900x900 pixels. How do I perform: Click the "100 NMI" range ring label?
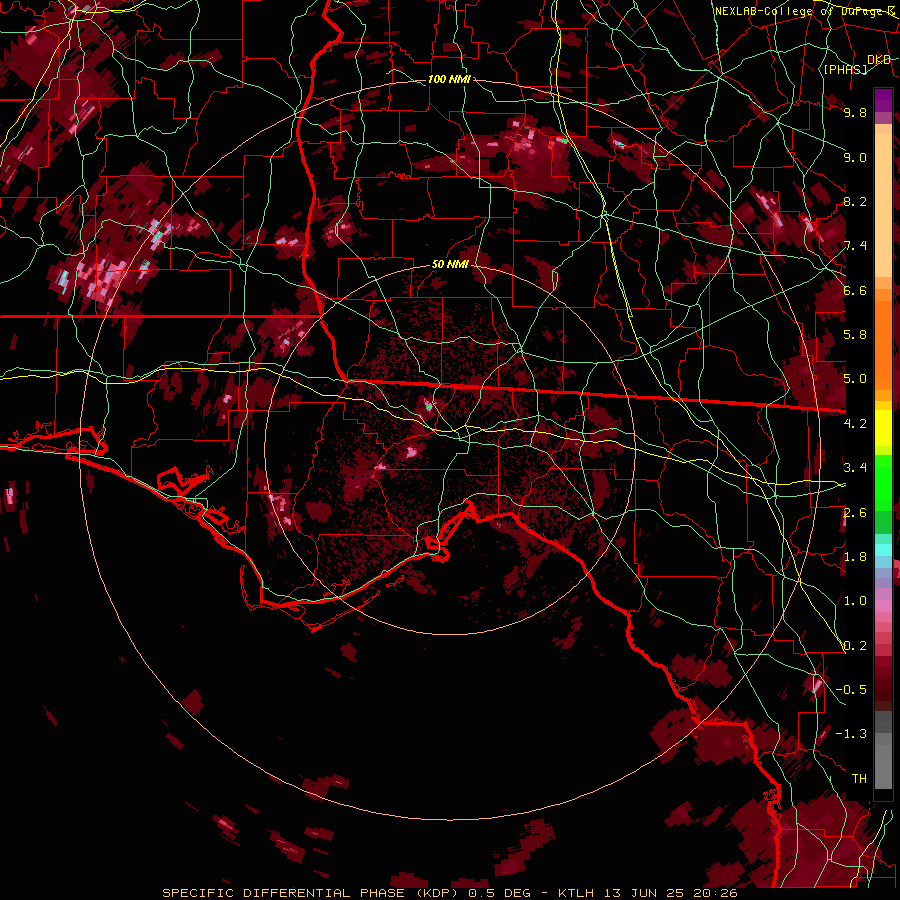tap(449, 79)
